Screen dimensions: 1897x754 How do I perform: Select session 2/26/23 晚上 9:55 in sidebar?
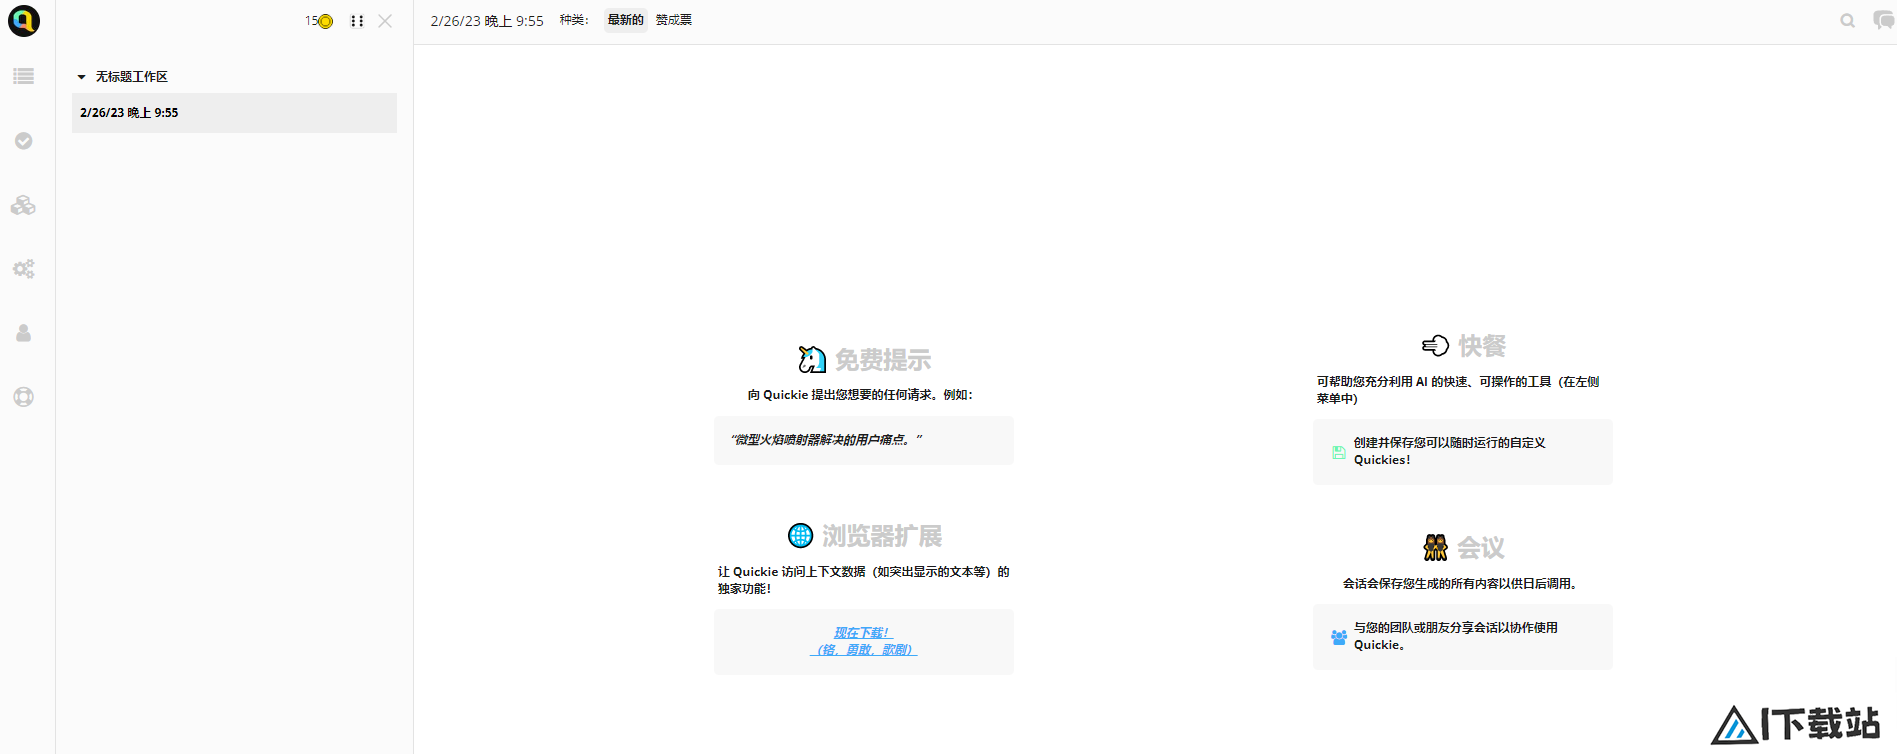[x=234, y=113]
